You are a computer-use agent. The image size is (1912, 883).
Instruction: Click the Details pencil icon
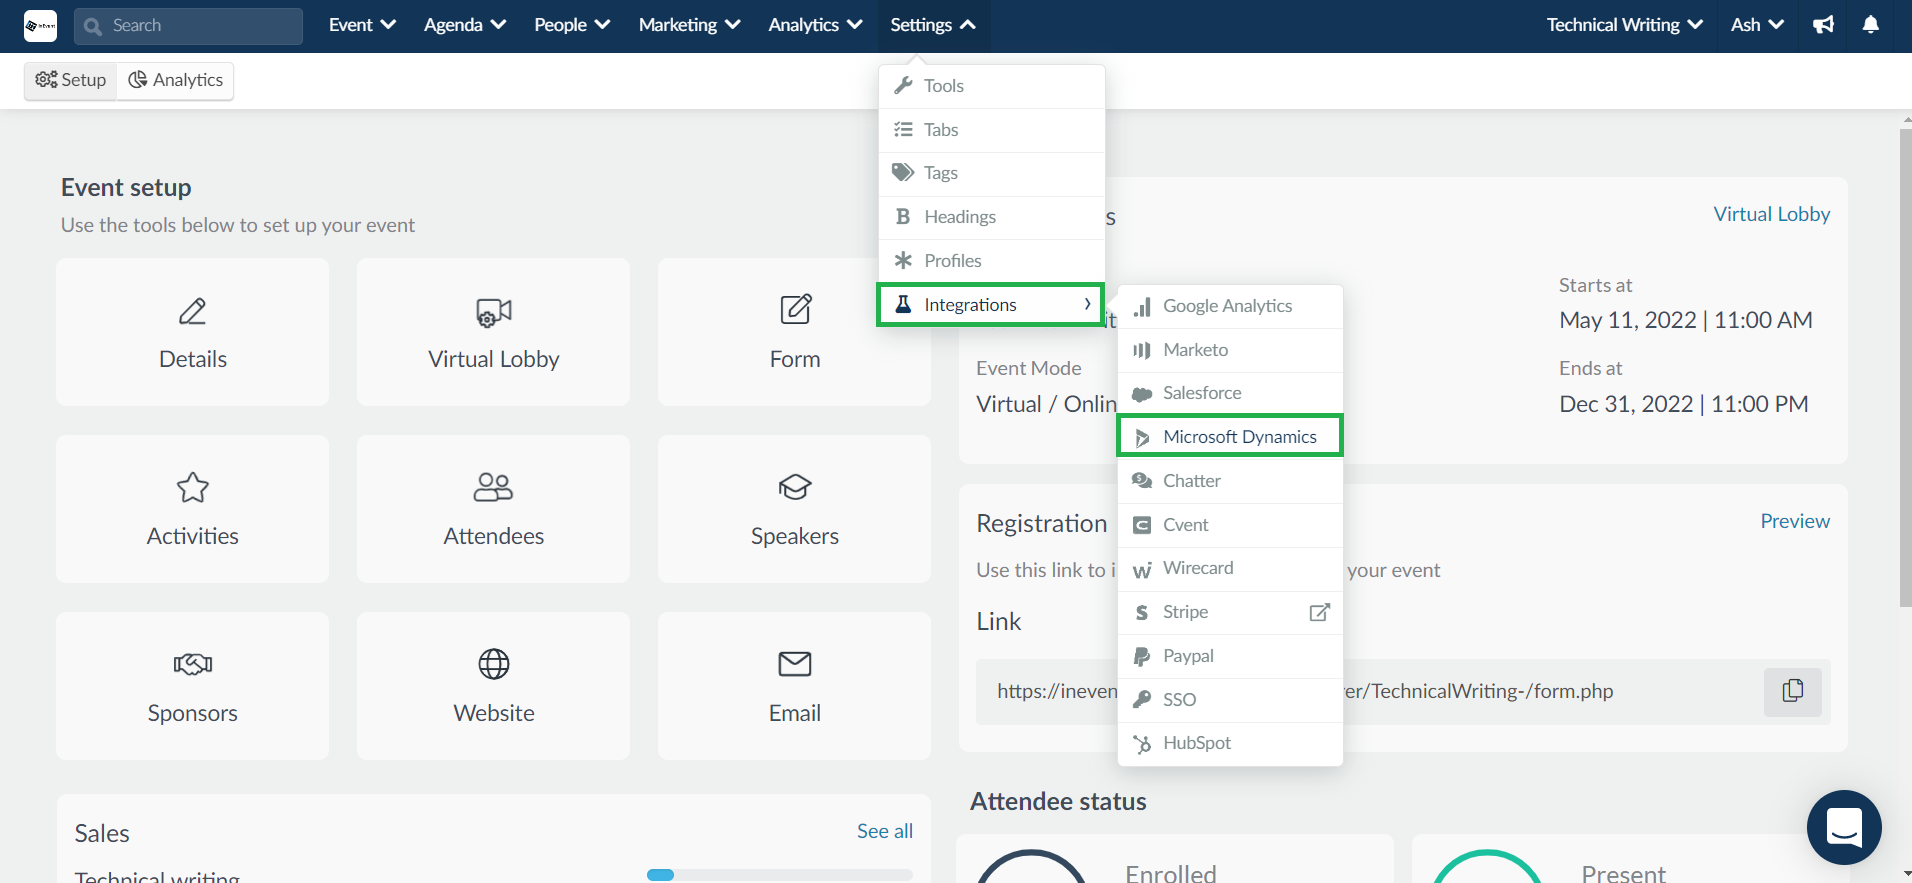tap(193, 311)
